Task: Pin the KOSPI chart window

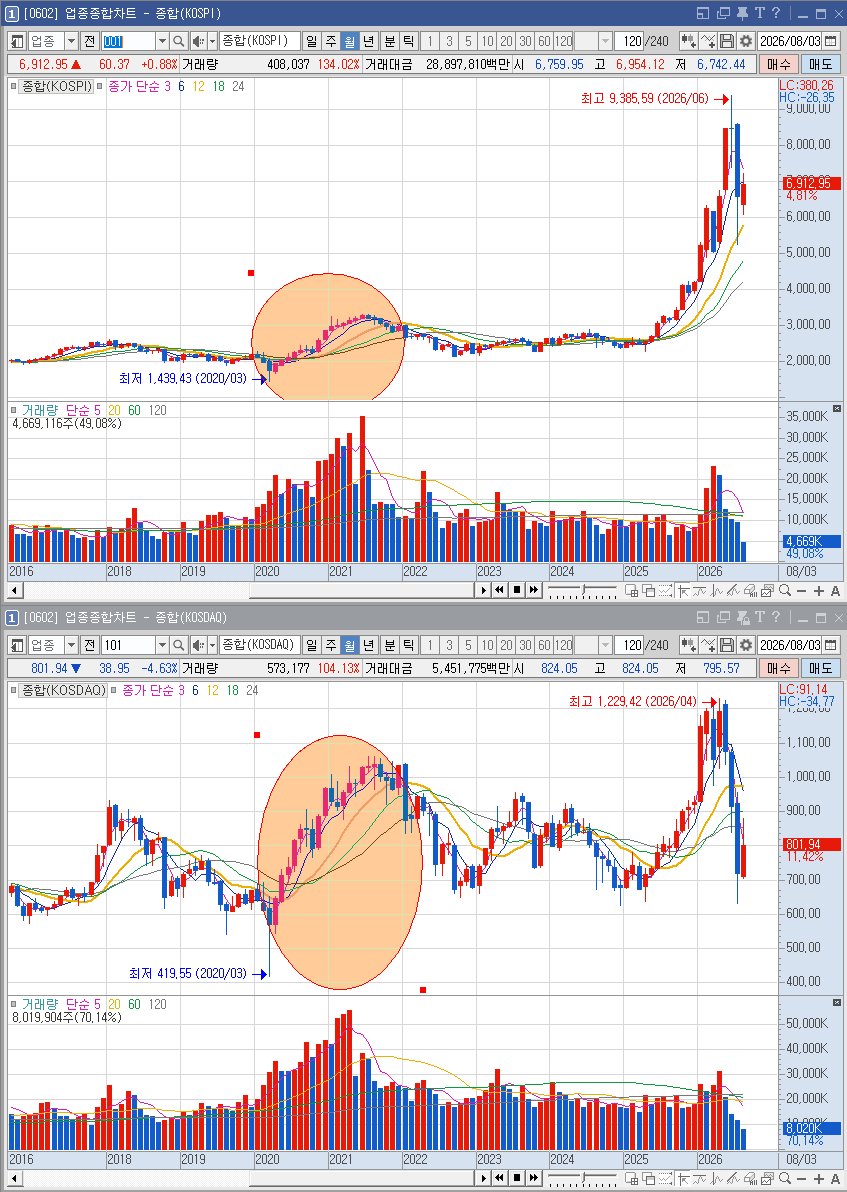Action: pos(742,14)
